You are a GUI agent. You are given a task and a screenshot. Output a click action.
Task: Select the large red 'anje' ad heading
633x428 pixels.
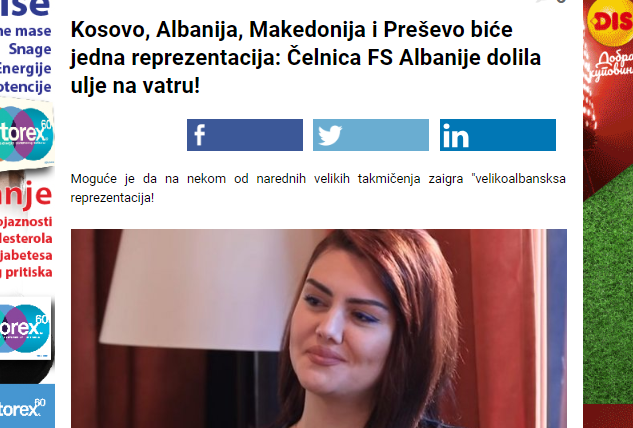click(x=26, y=195)
